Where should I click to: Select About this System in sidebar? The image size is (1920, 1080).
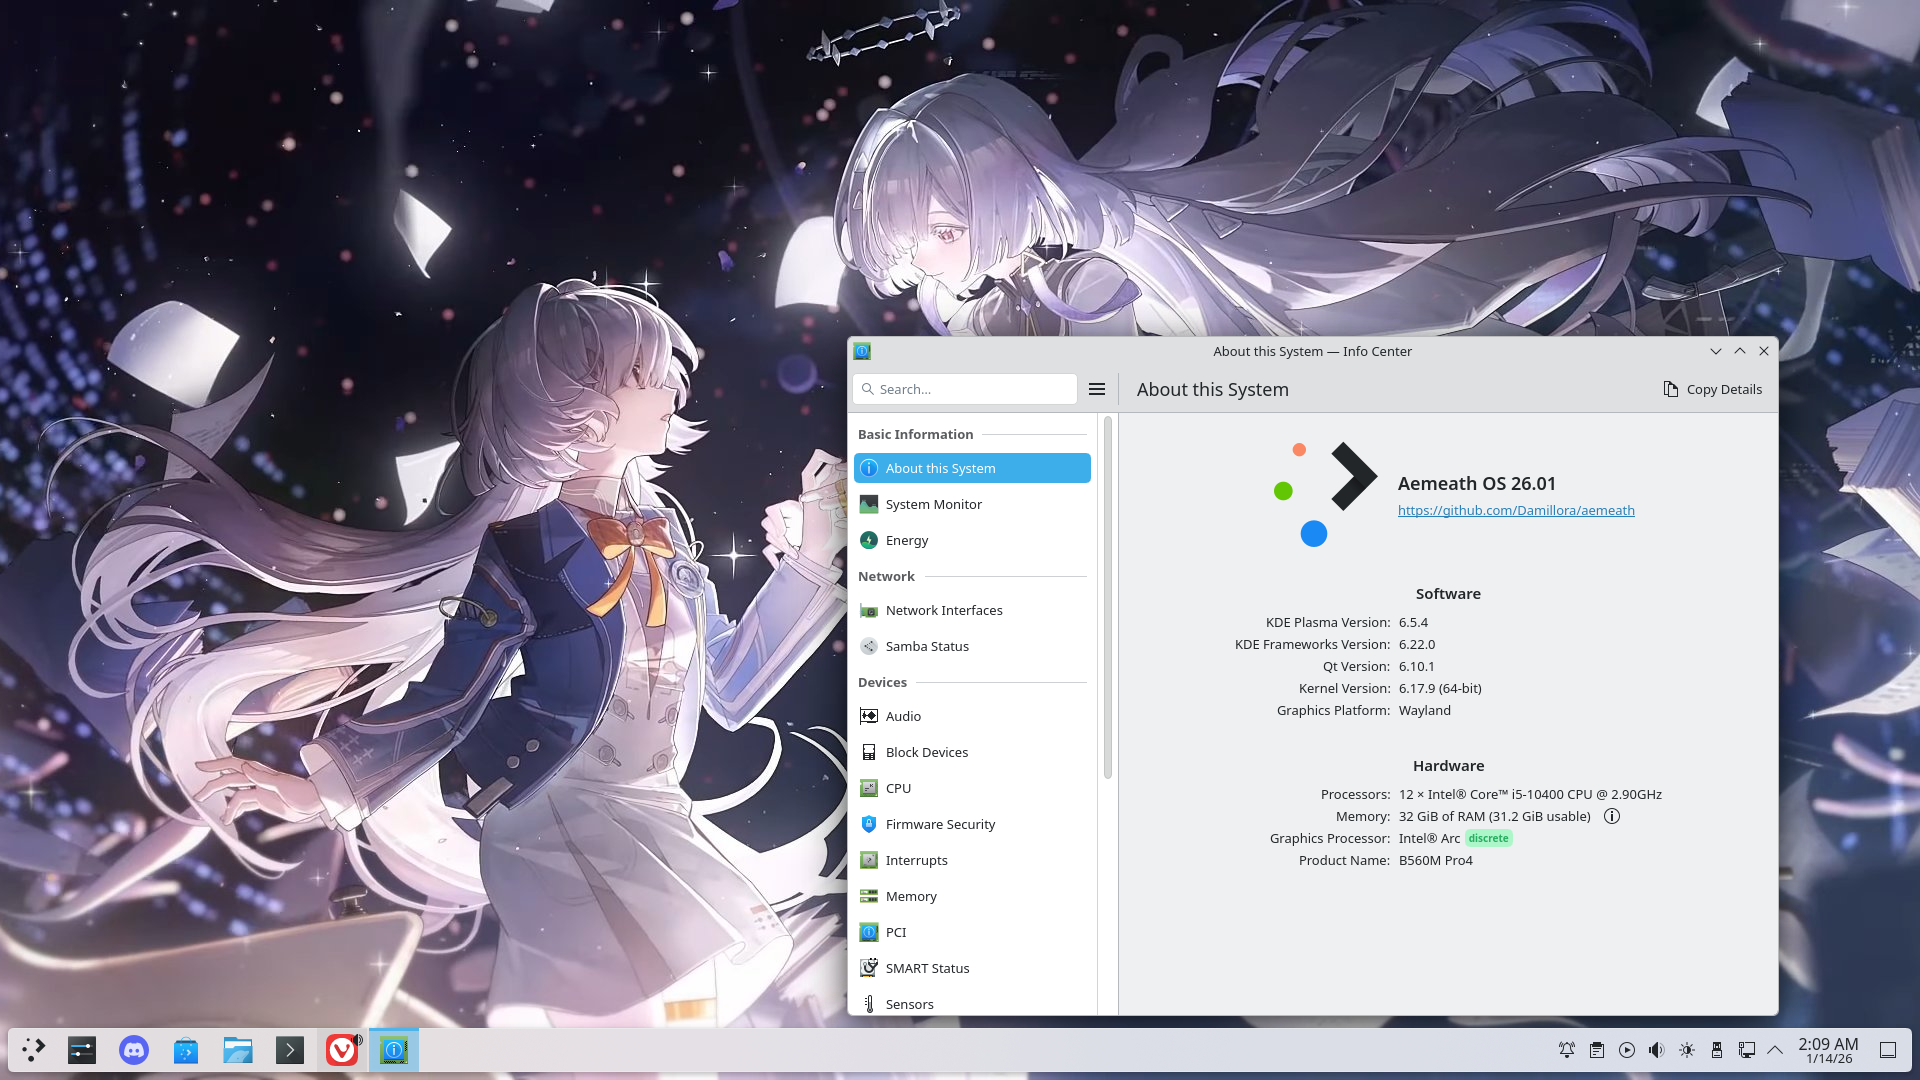[972, 468]
